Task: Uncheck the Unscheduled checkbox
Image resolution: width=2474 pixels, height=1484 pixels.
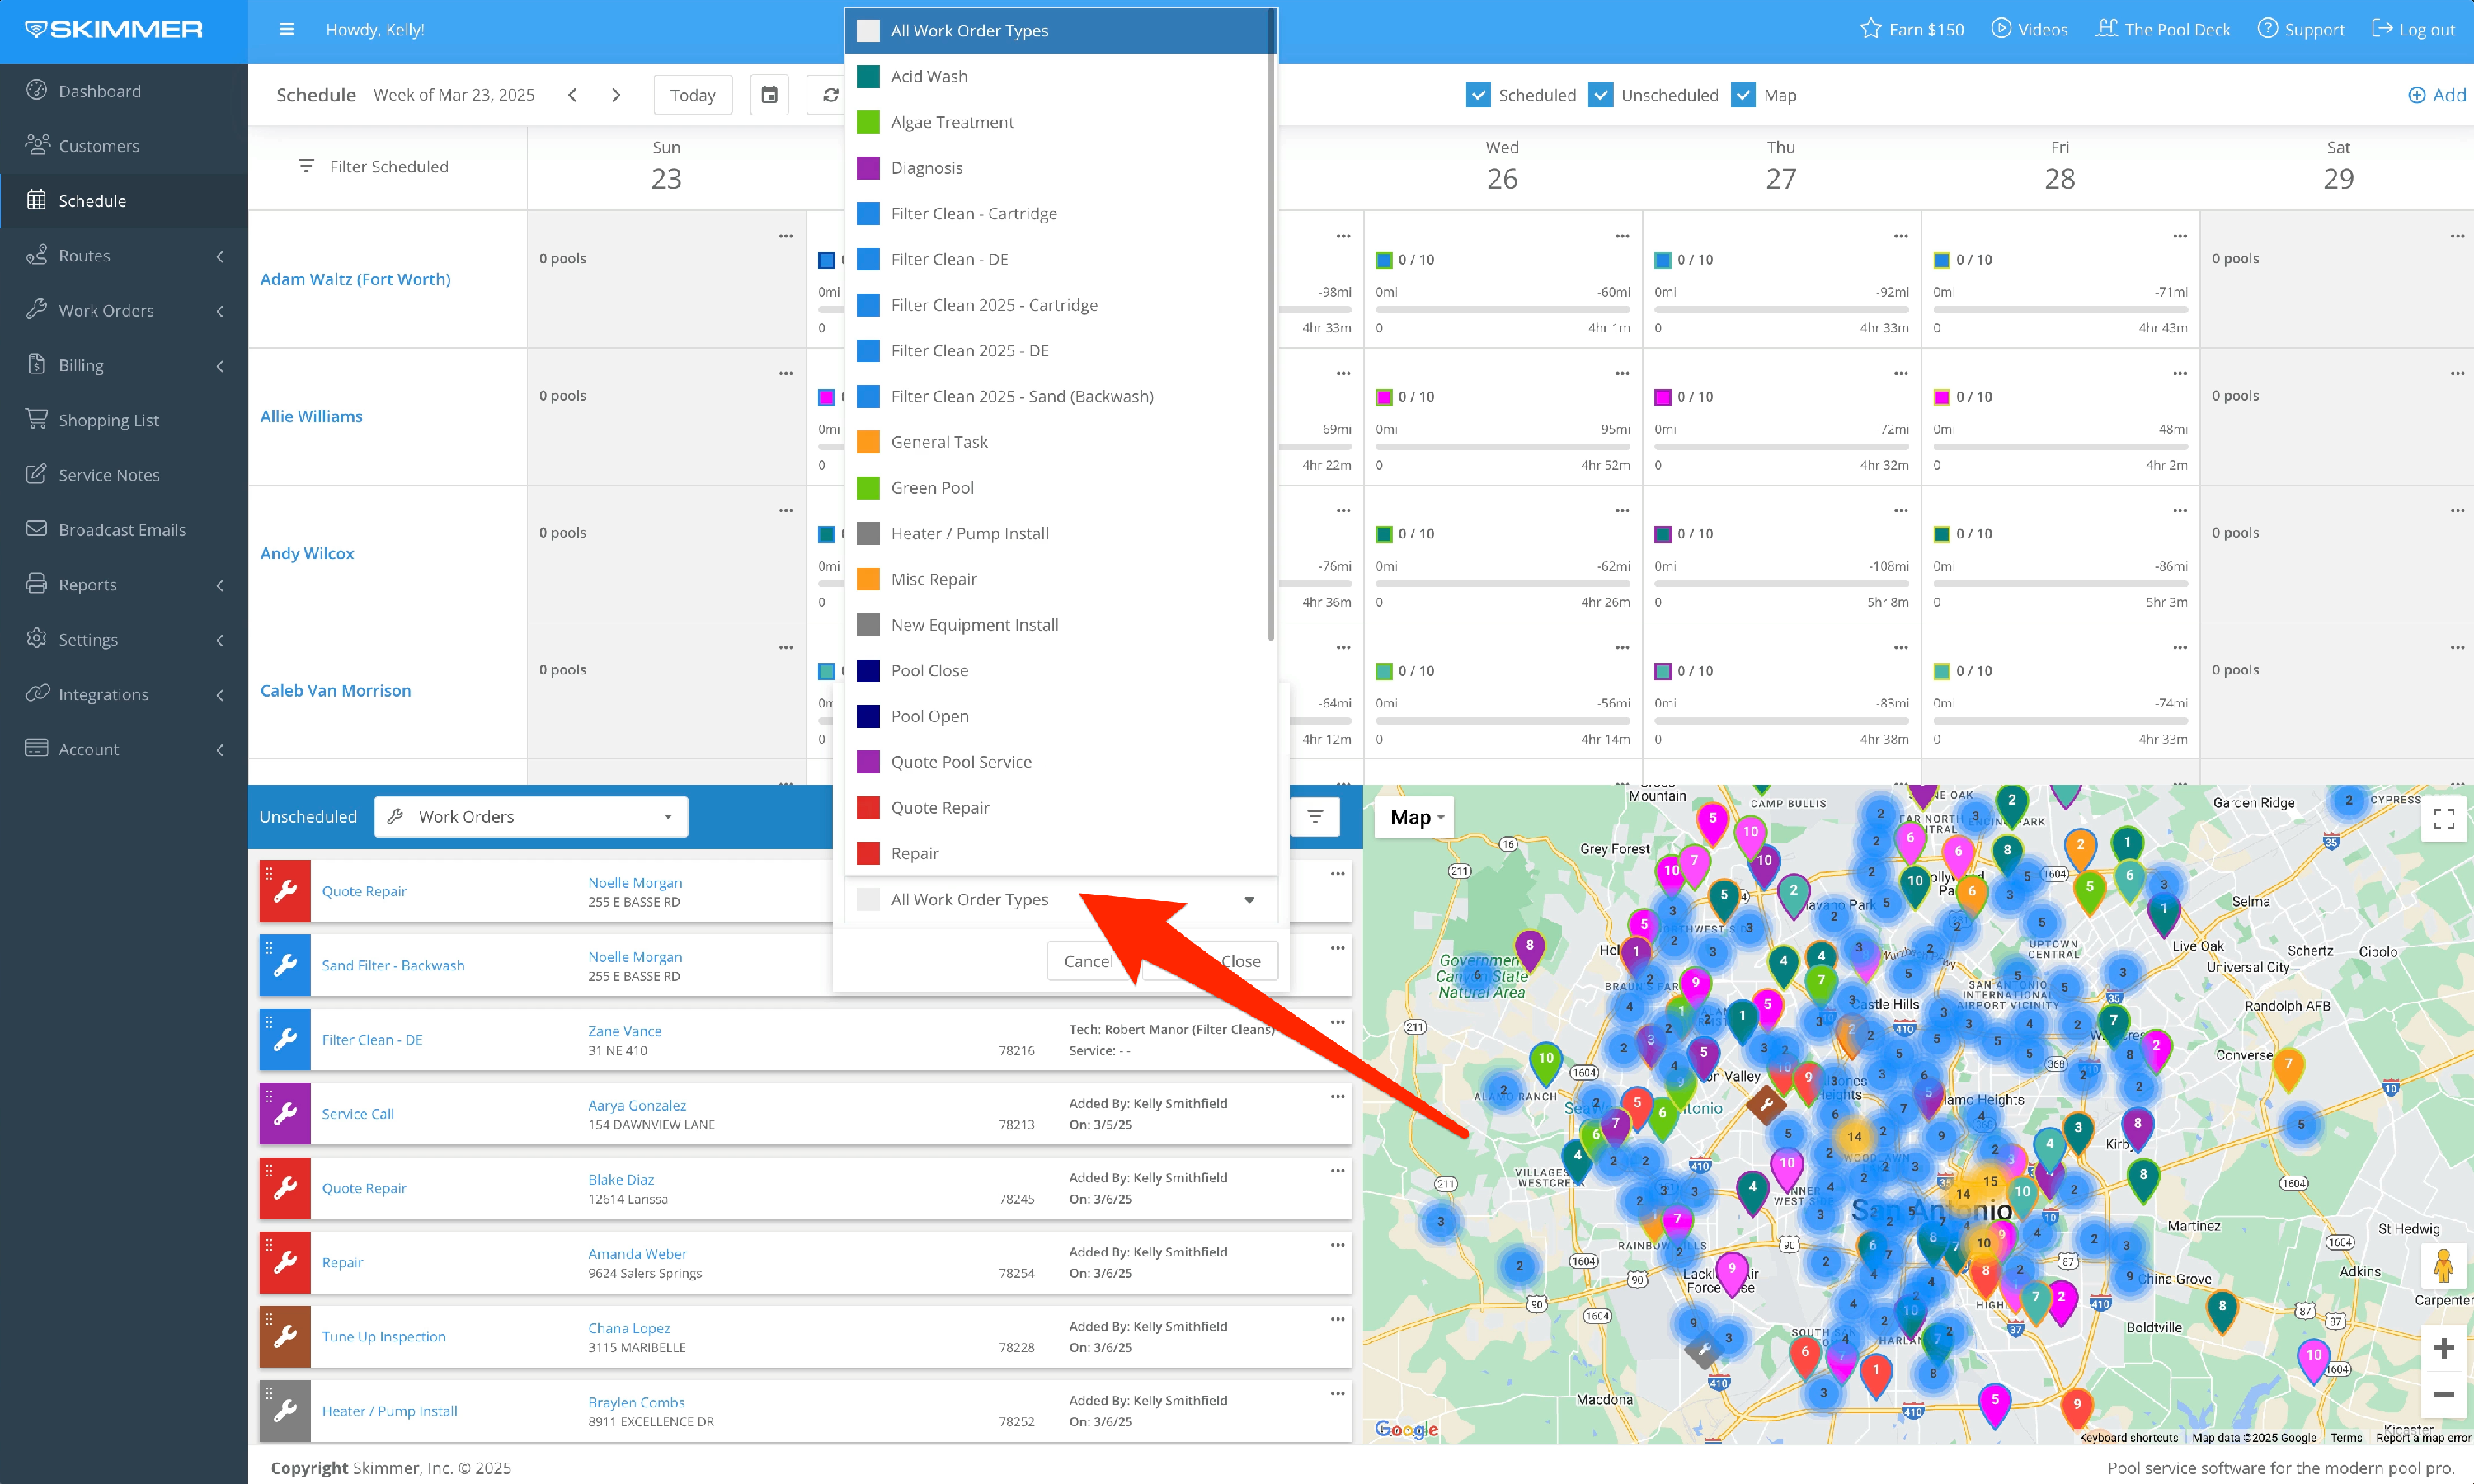Action: 1601,95
